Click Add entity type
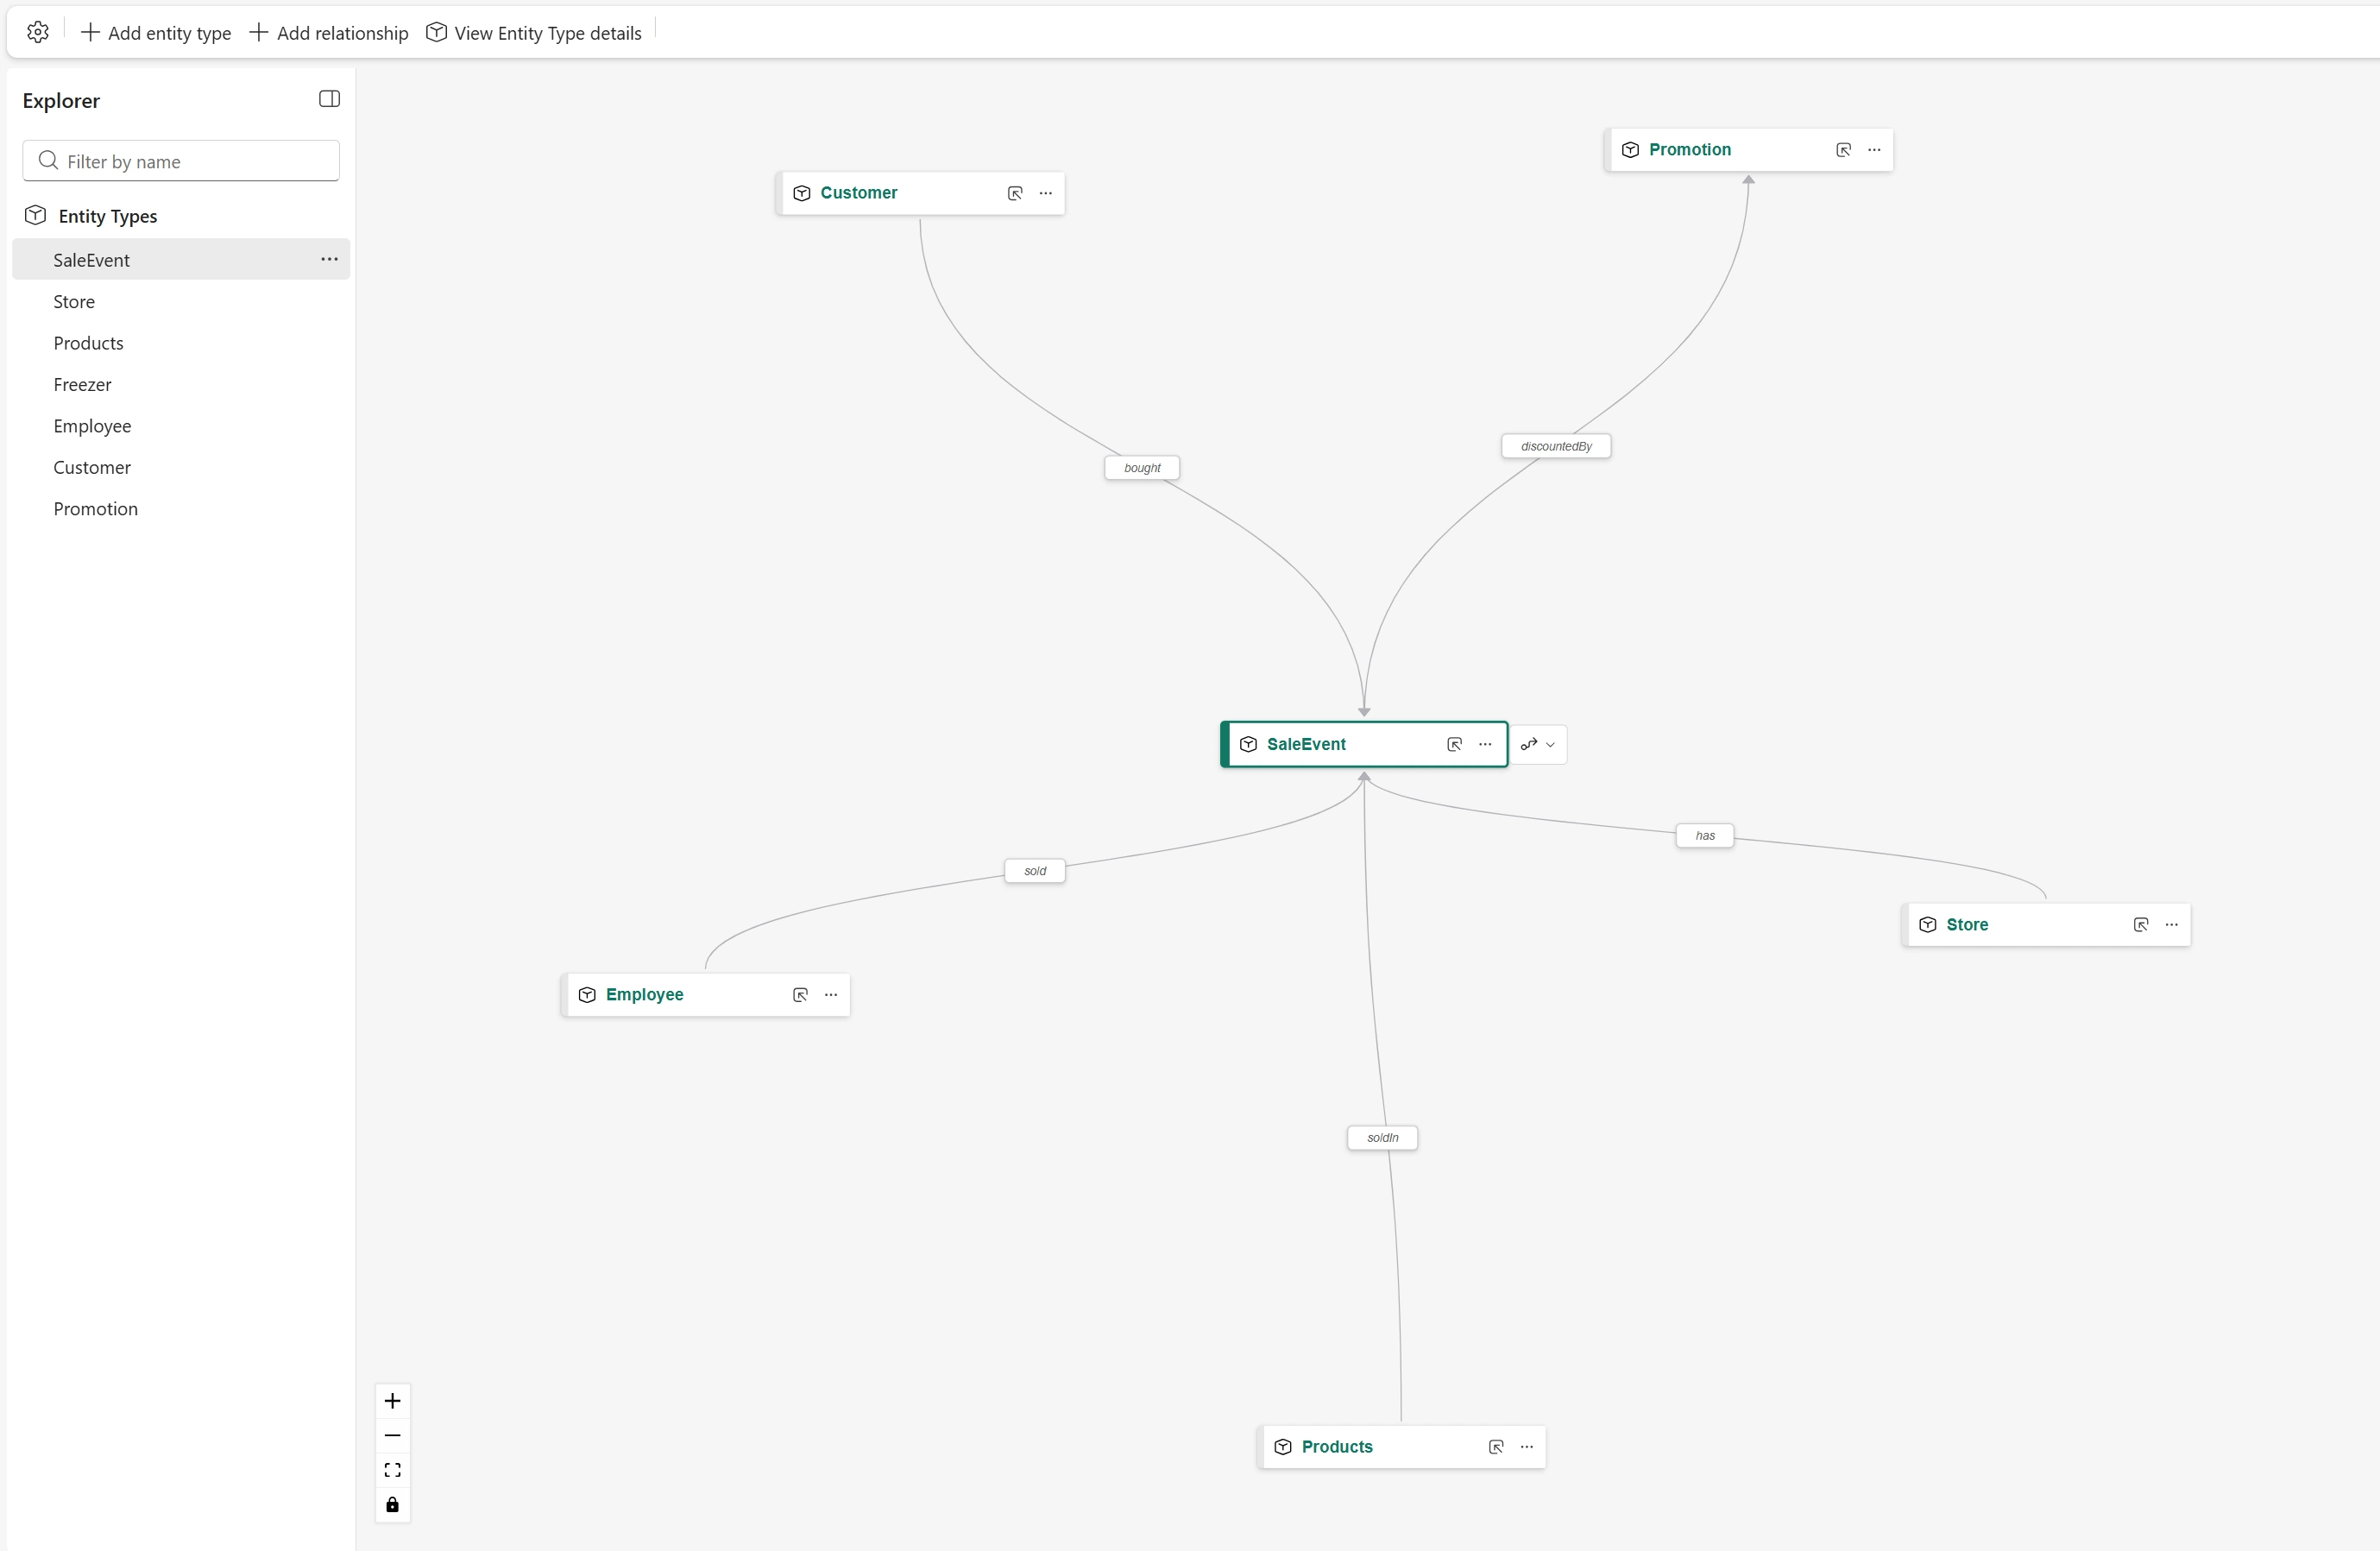This screenshot has width=2380, height=1551. coord(156,32)
